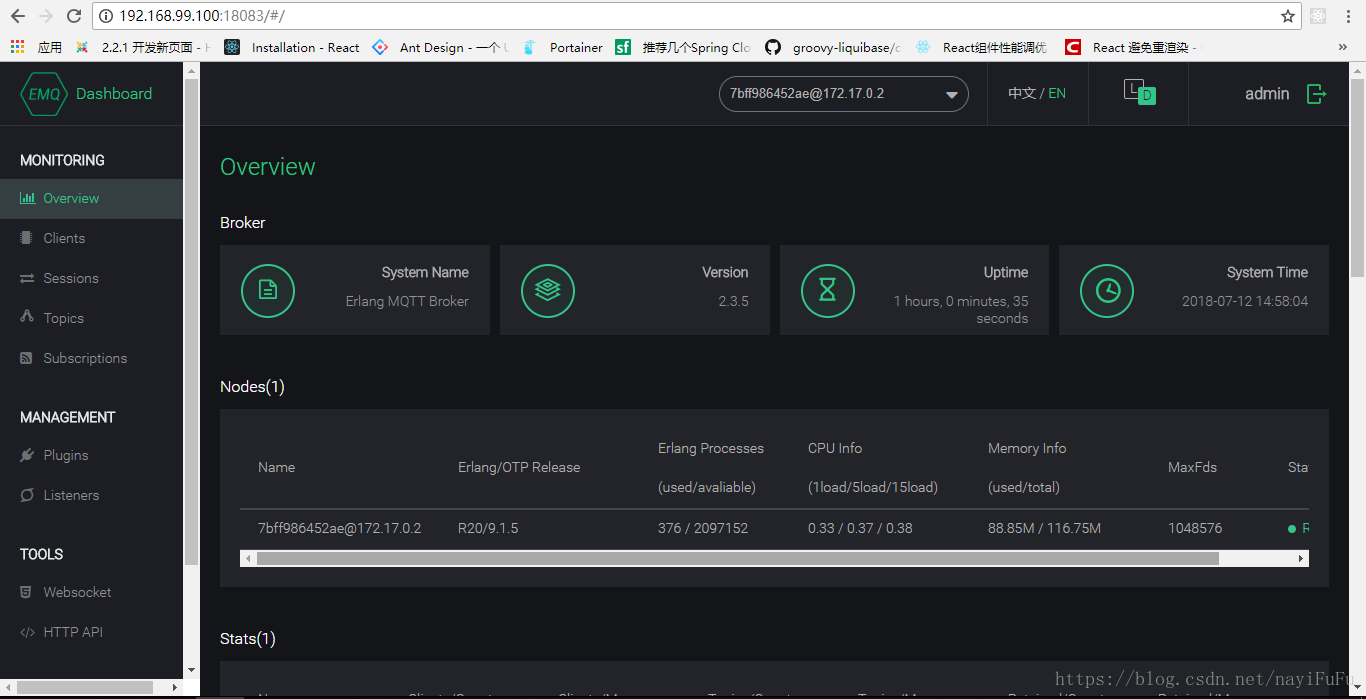
Task: Switch language to 中文
Action: coord(1021,93)
